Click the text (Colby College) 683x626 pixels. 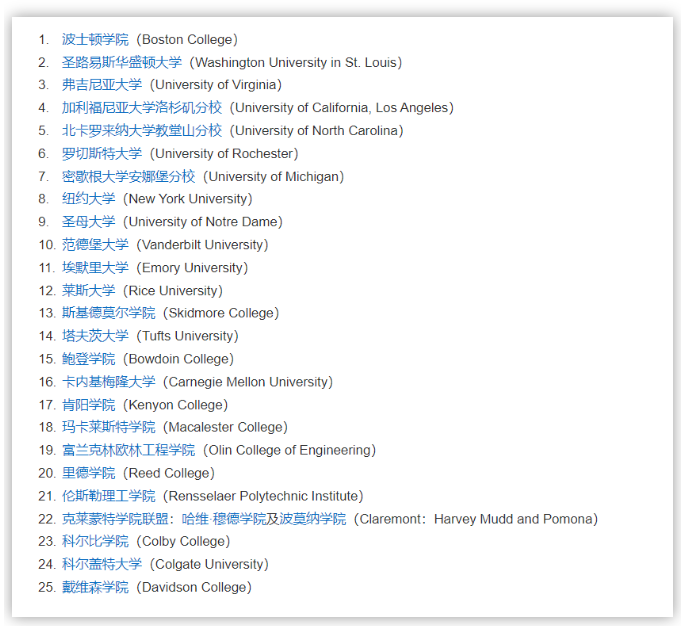pos(183,541)
